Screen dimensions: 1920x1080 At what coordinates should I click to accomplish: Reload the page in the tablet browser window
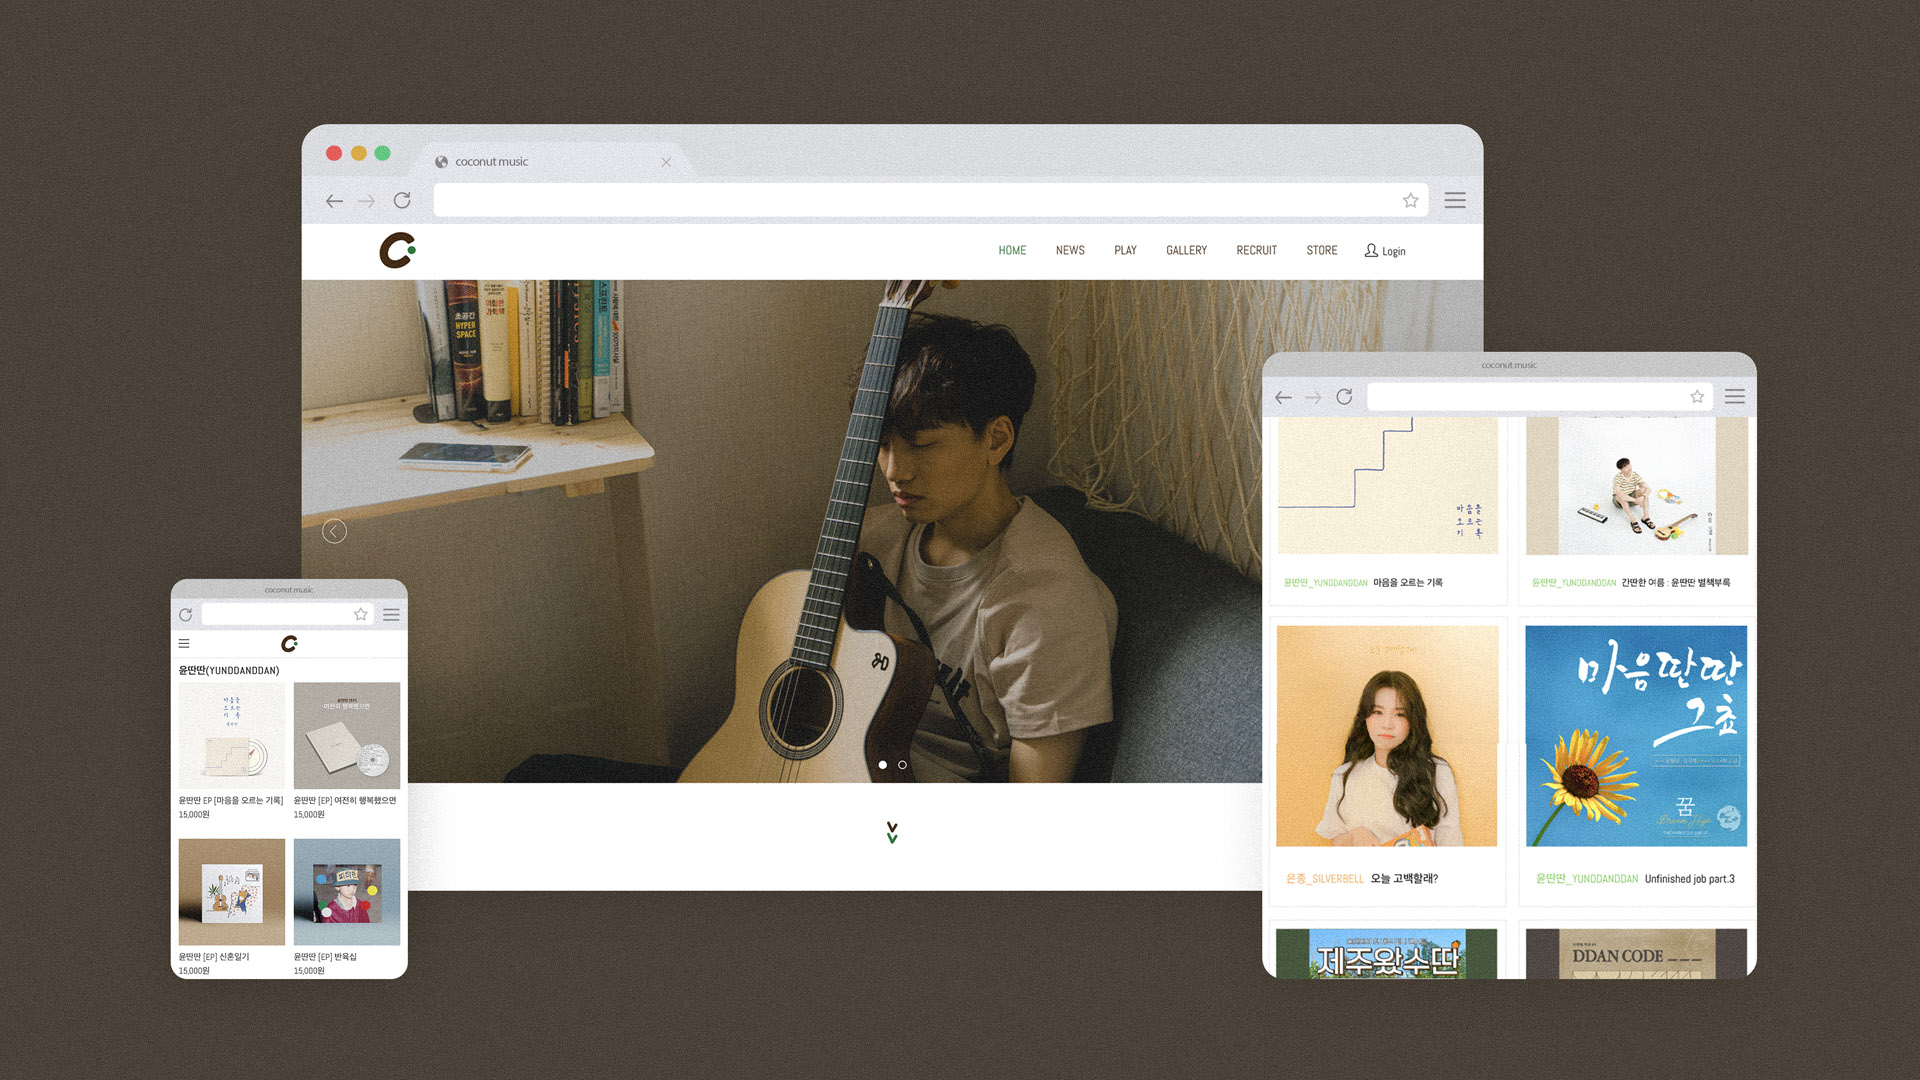(1344, 397)
